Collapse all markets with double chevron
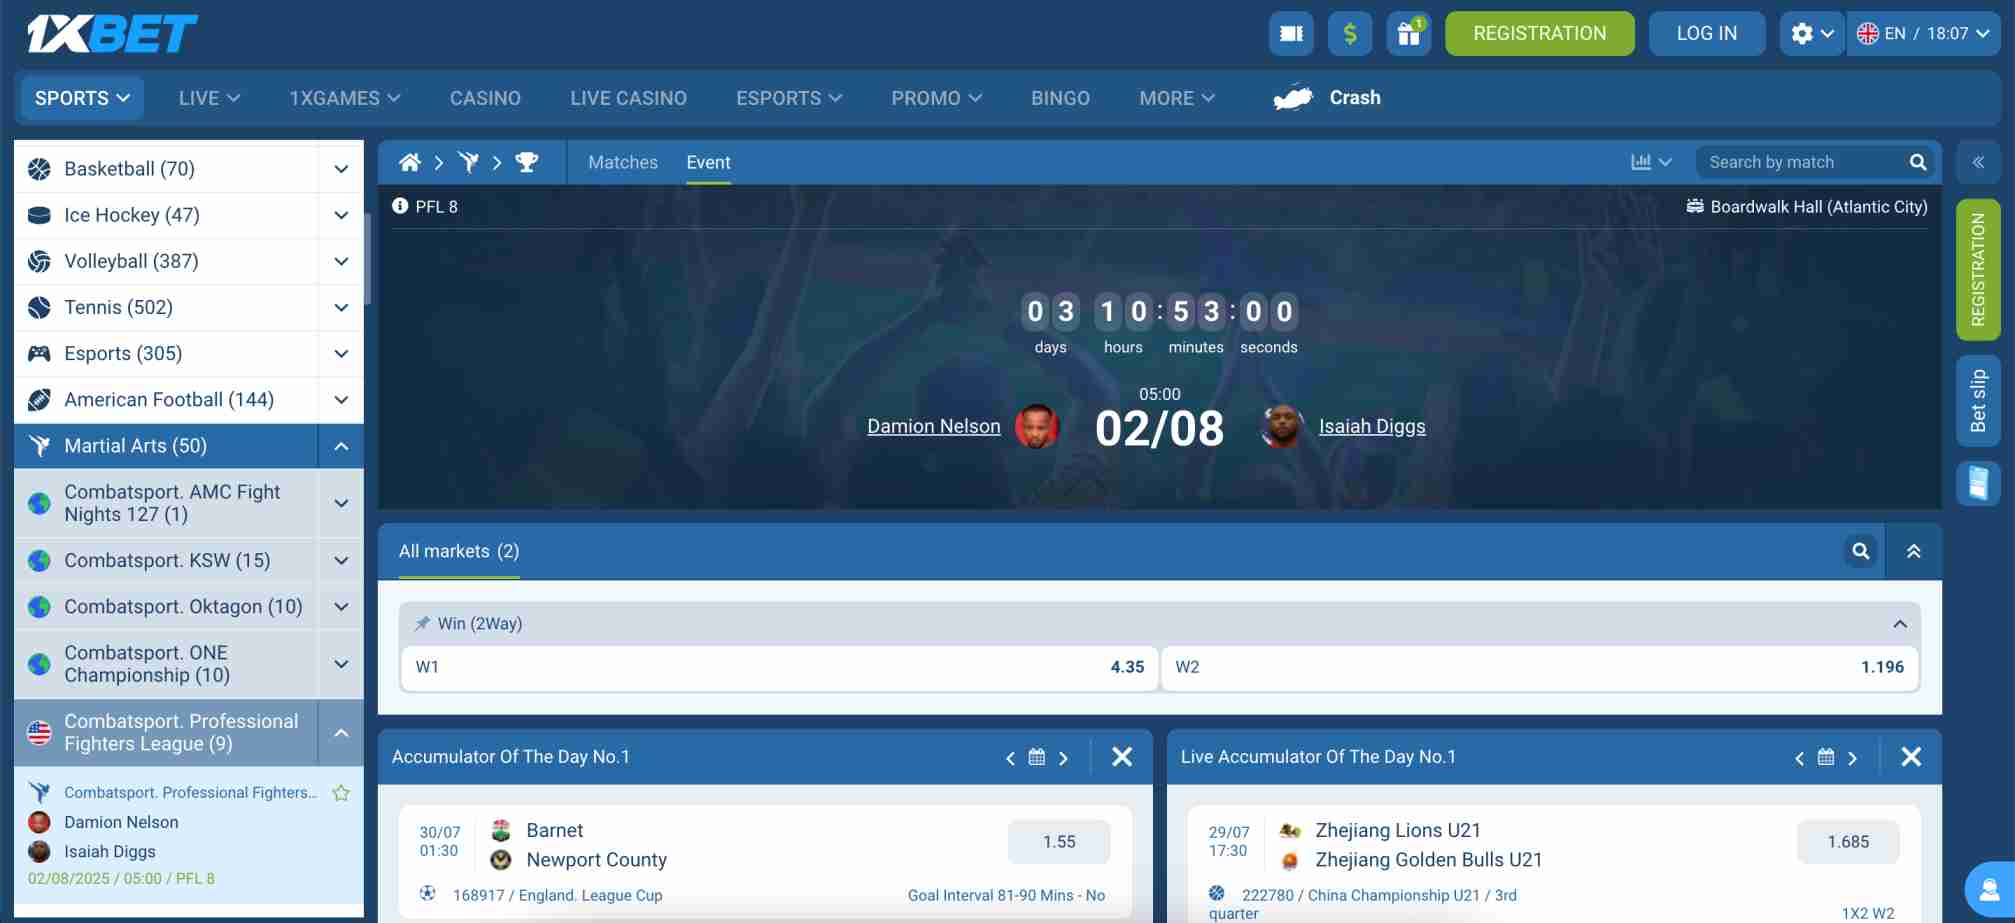 [x=1913, y=551]
